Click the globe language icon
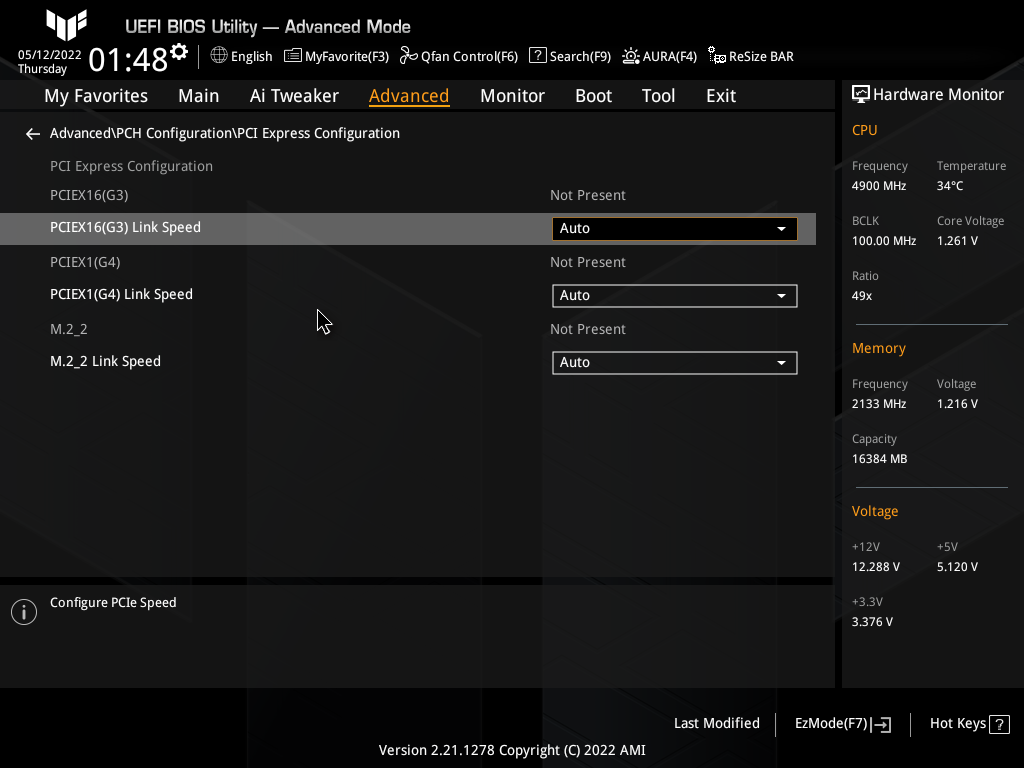Image resolution: width=1024 pixels, height=768 pixels. click(219, 56)
